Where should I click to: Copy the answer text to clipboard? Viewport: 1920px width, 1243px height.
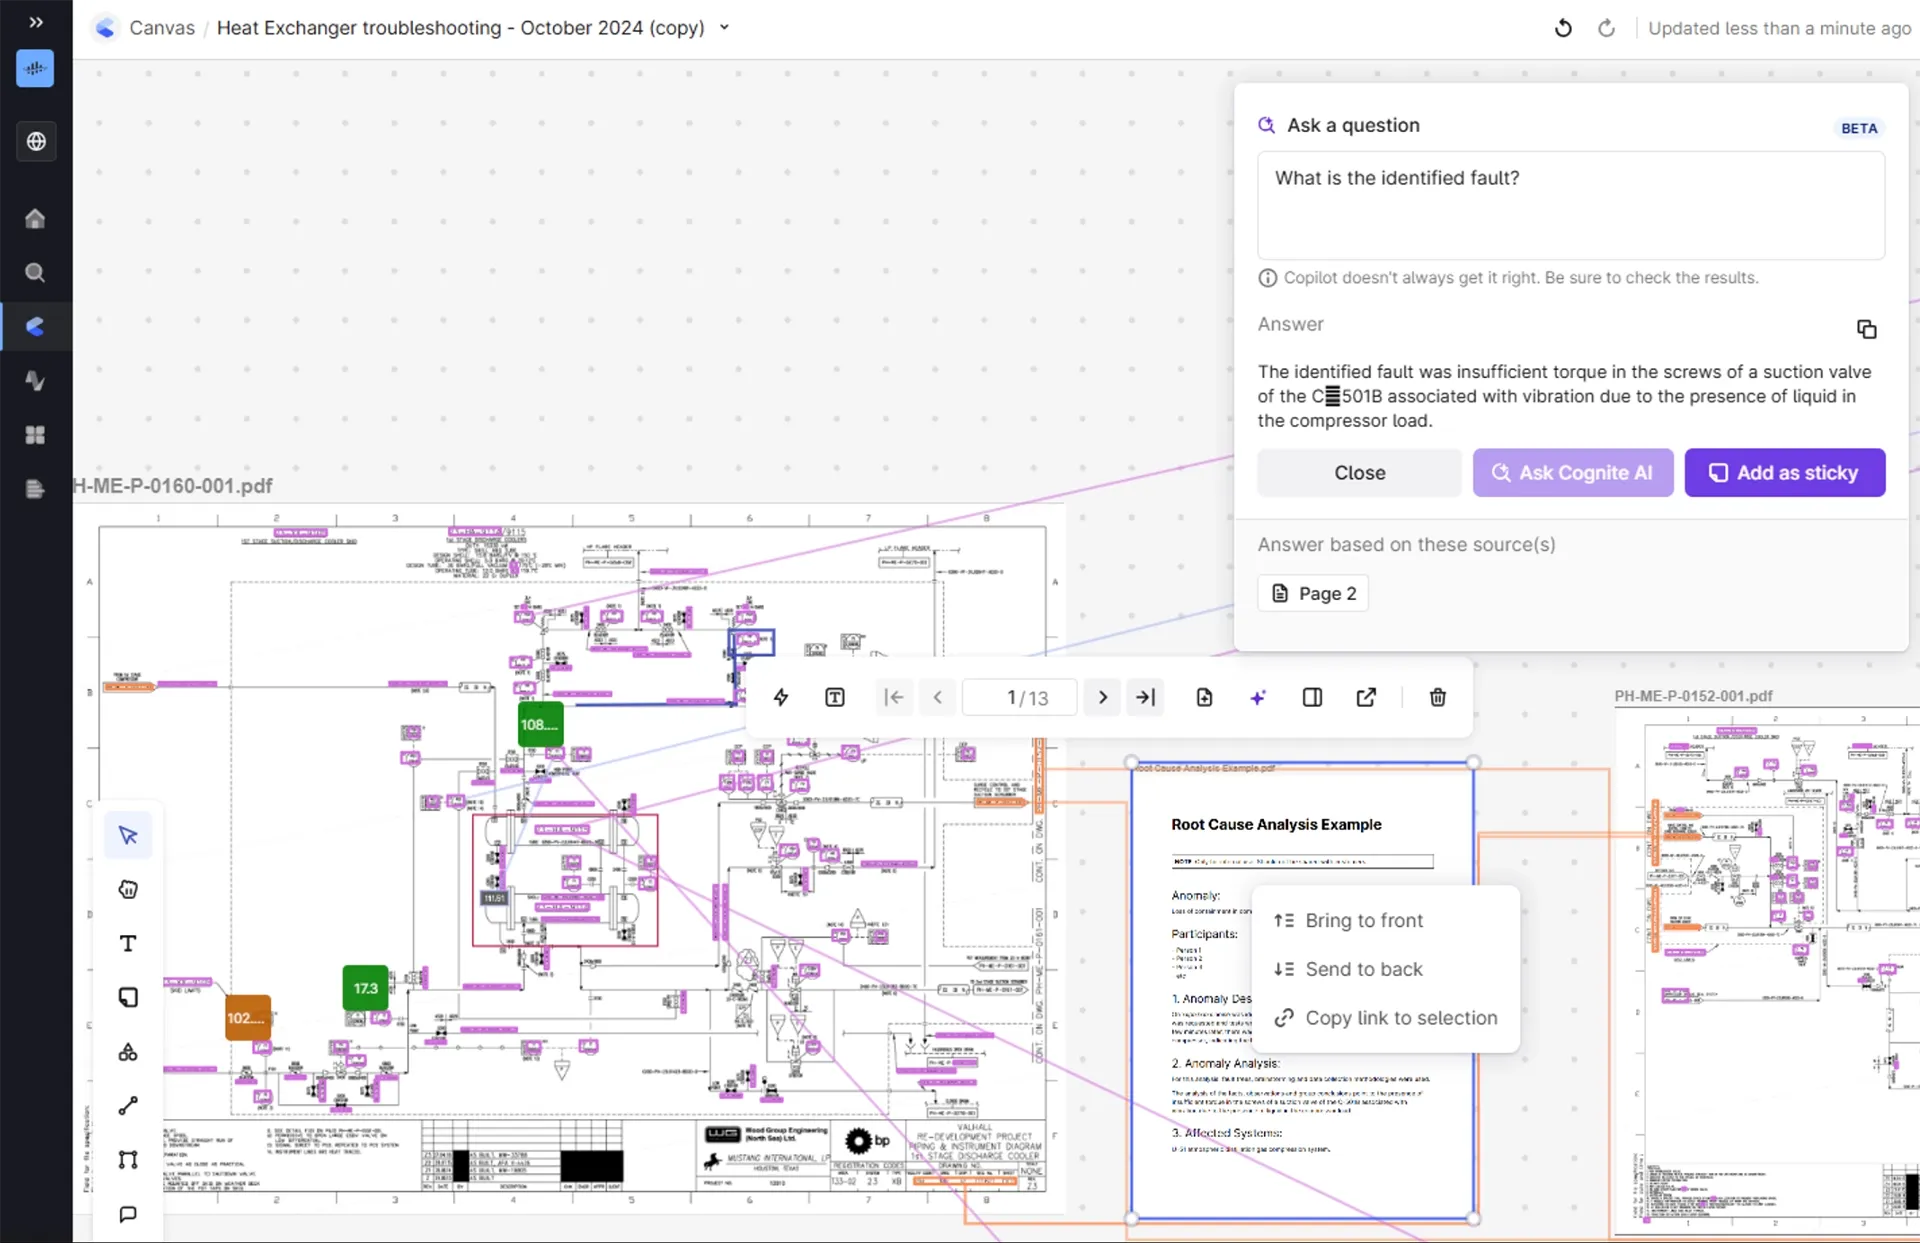pyautogui.click(x=1866, y=329)
